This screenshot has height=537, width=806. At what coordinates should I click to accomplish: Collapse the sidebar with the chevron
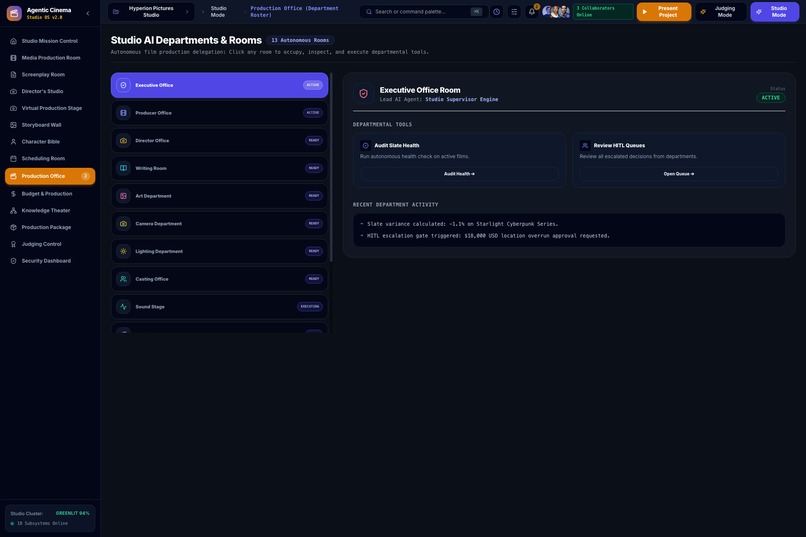[88, 13]
